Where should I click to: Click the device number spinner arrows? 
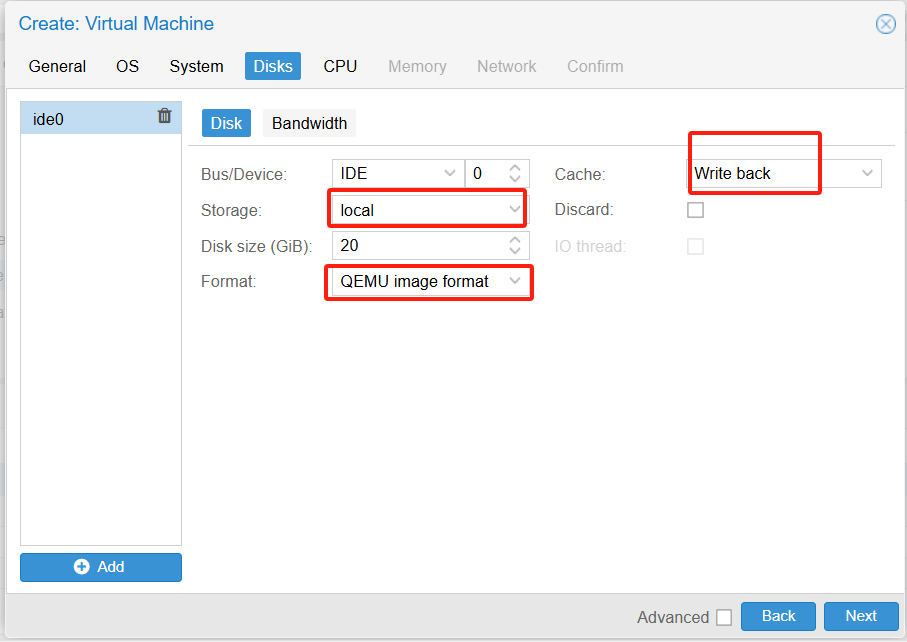coord(515,174)
